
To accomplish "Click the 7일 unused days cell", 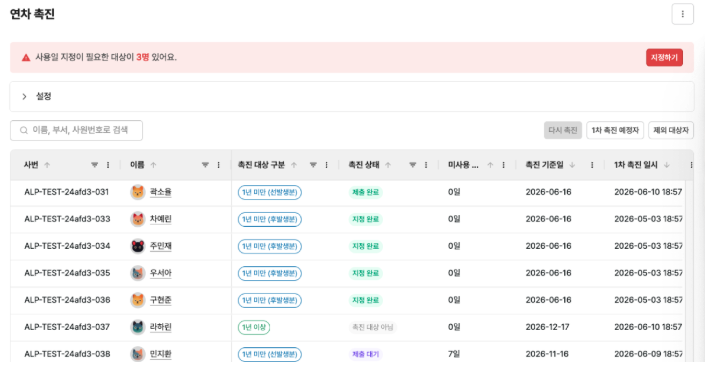I will (x=454, y=354).
